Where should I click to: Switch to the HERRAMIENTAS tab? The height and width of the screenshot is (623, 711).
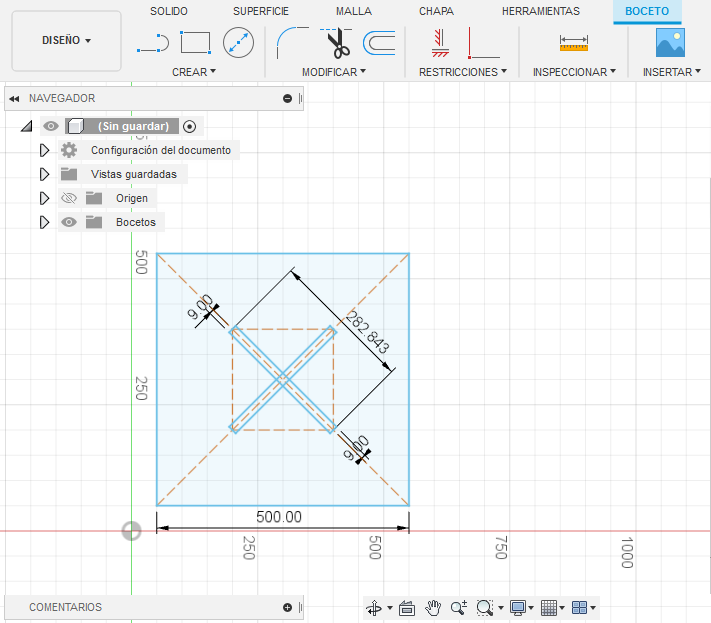(541, 11)
